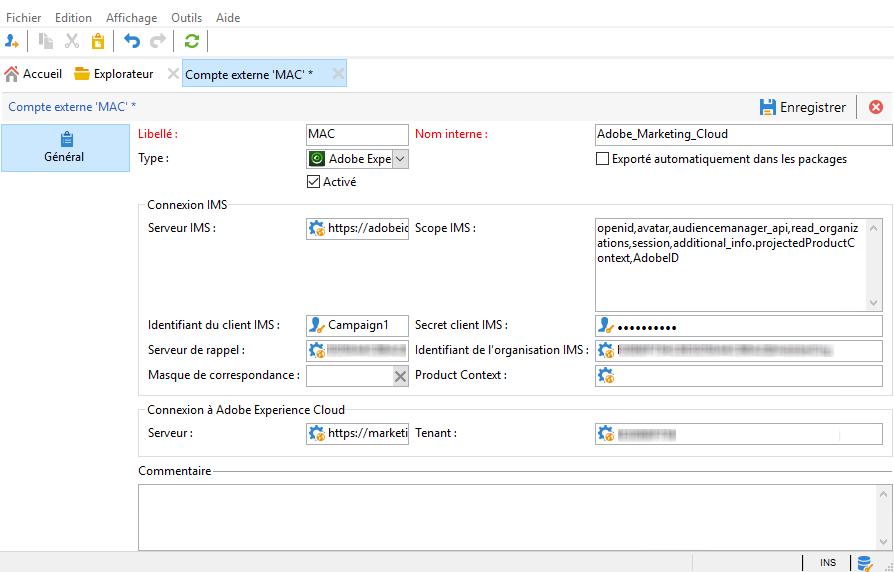This screenshot has height=572, width=894.
Task: Click the Copy toolbar icon
Action: click(x=46, y=41)
